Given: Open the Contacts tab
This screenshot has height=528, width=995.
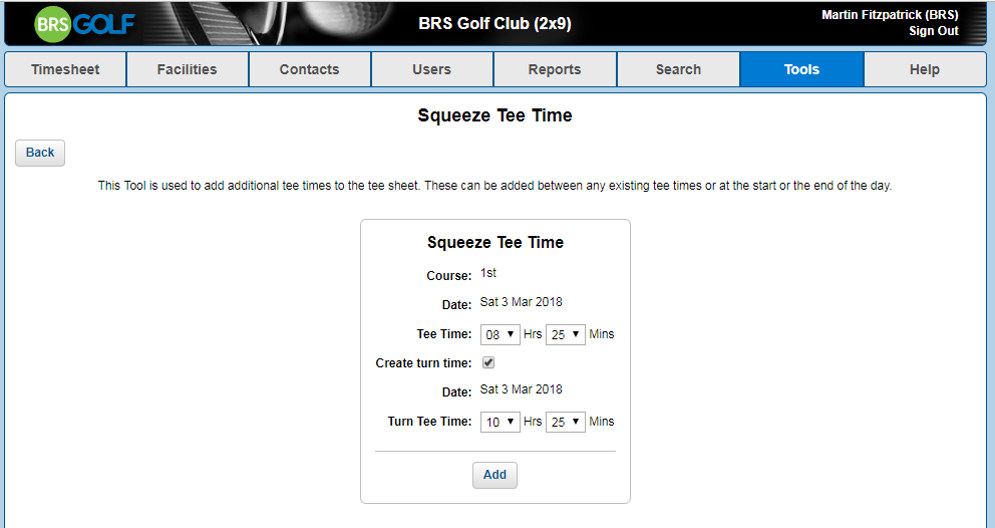Looking at the screenshot, I should click(x=310, y=69).
